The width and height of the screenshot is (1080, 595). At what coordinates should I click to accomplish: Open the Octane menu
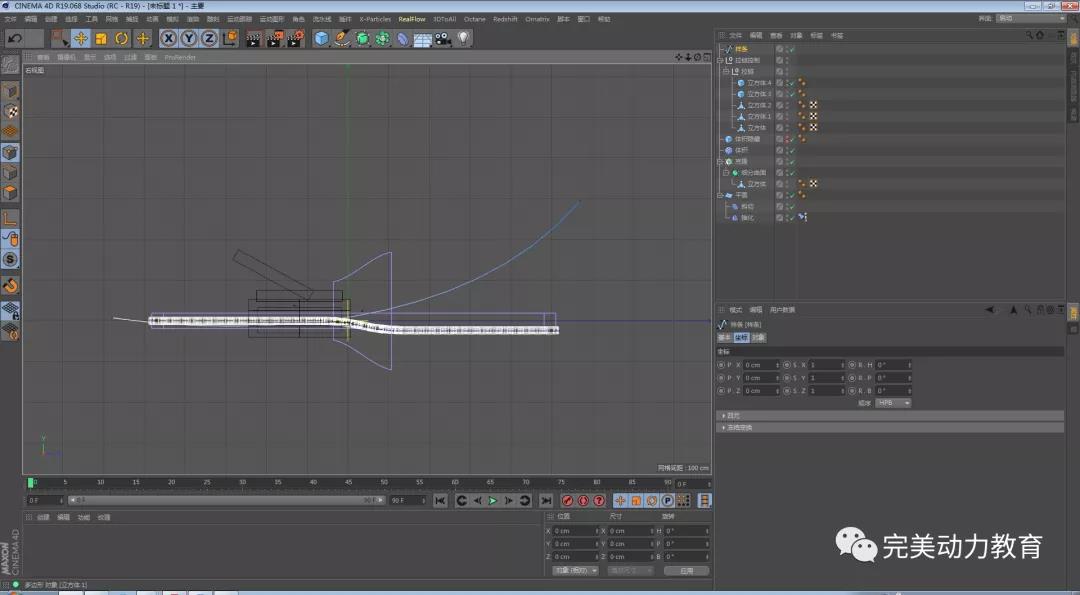(474, 19)
